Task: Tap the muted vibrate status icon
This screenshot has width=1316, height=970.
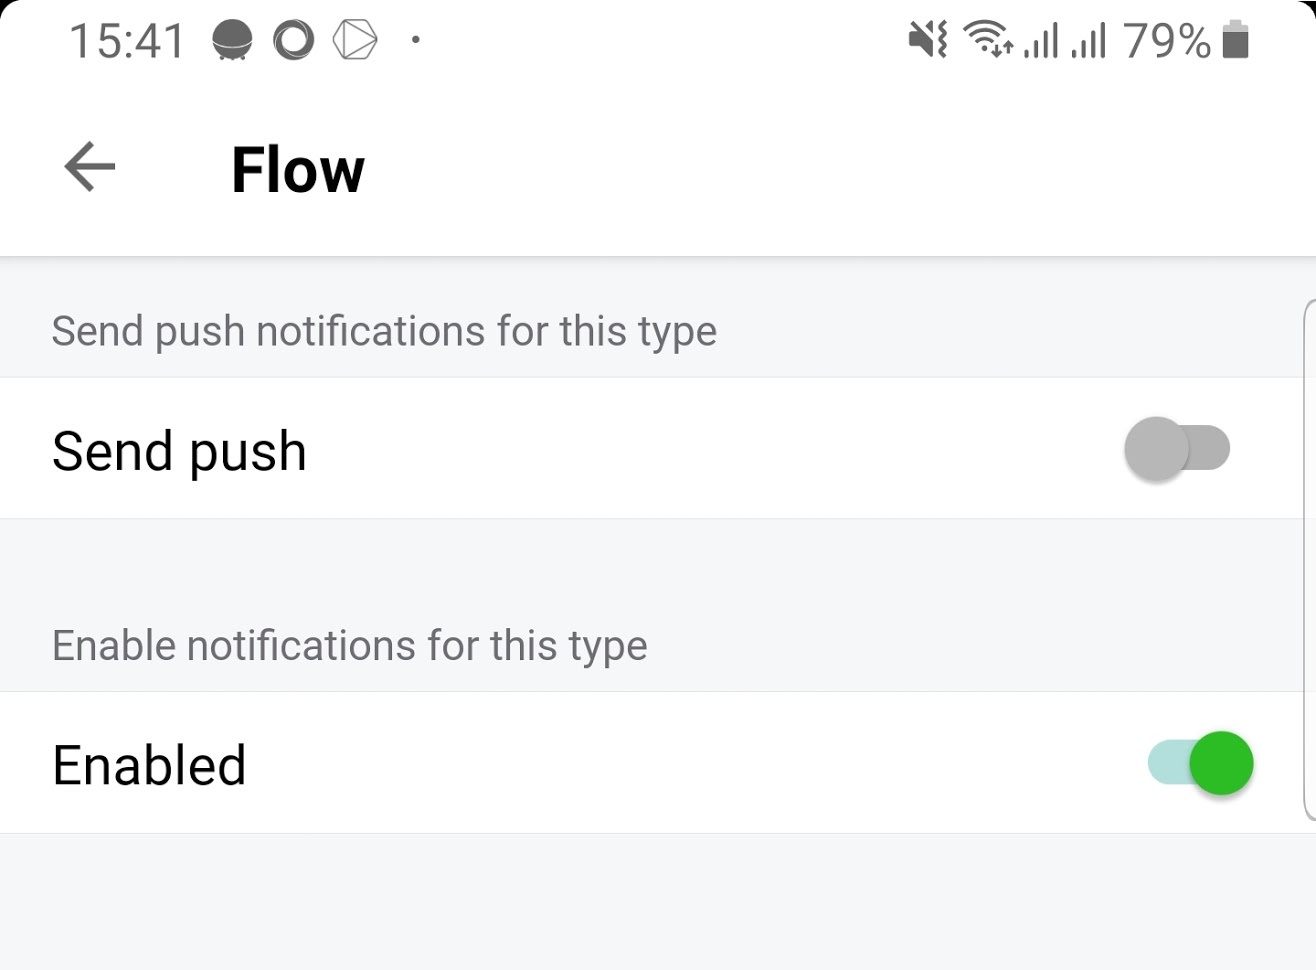Action: [x=928, y=40]
